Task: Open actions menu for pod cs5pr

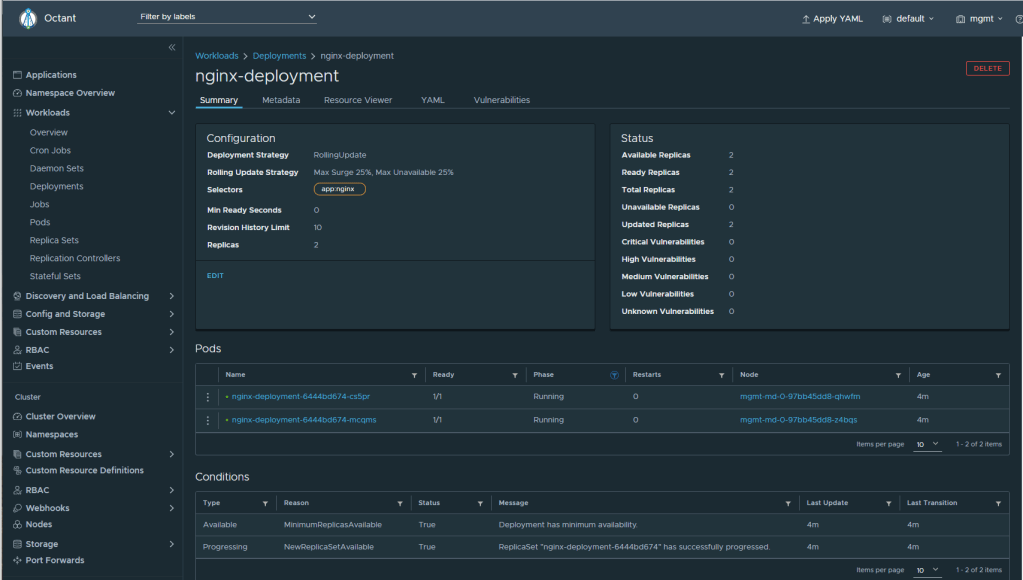Action: coord(208,397)
